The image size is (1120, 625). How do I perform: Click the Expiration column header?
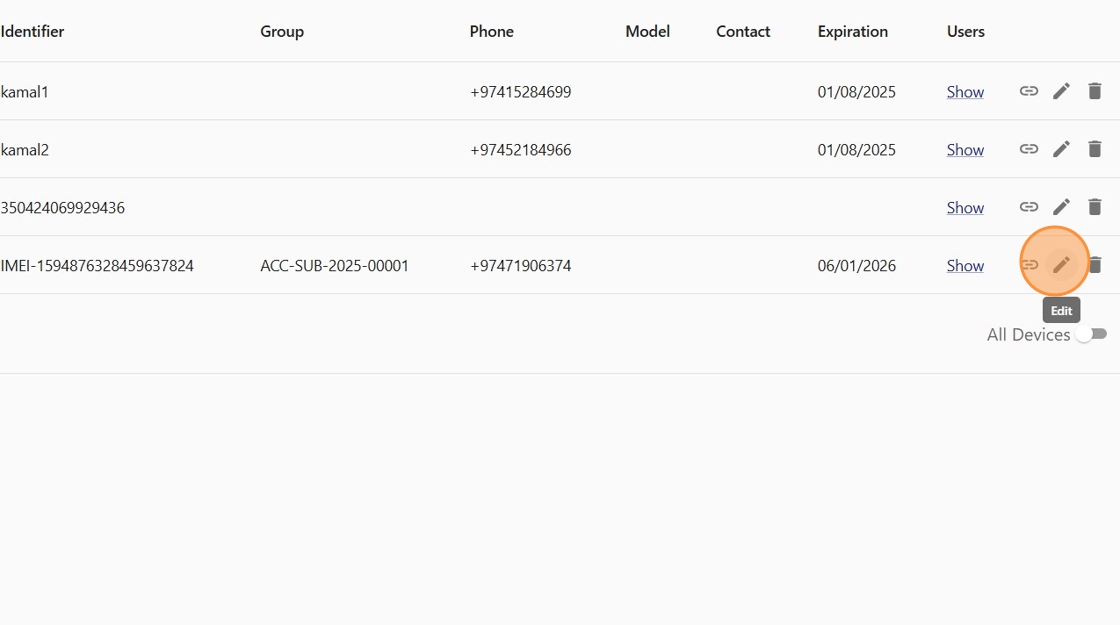point(852,31)
